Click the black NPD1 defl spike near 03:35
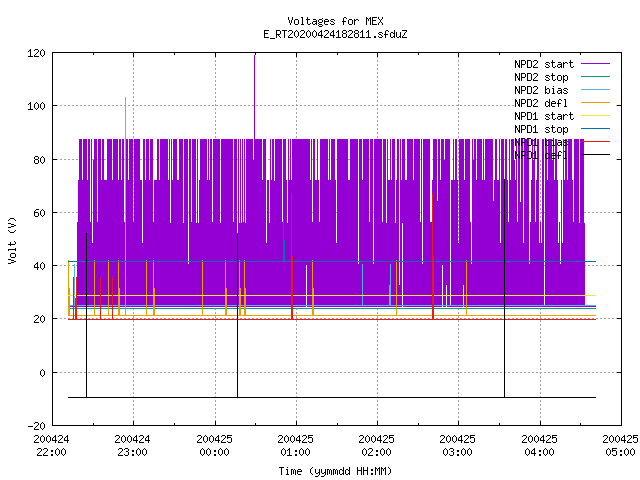This screenshot has height=480, width=640. 504,288
